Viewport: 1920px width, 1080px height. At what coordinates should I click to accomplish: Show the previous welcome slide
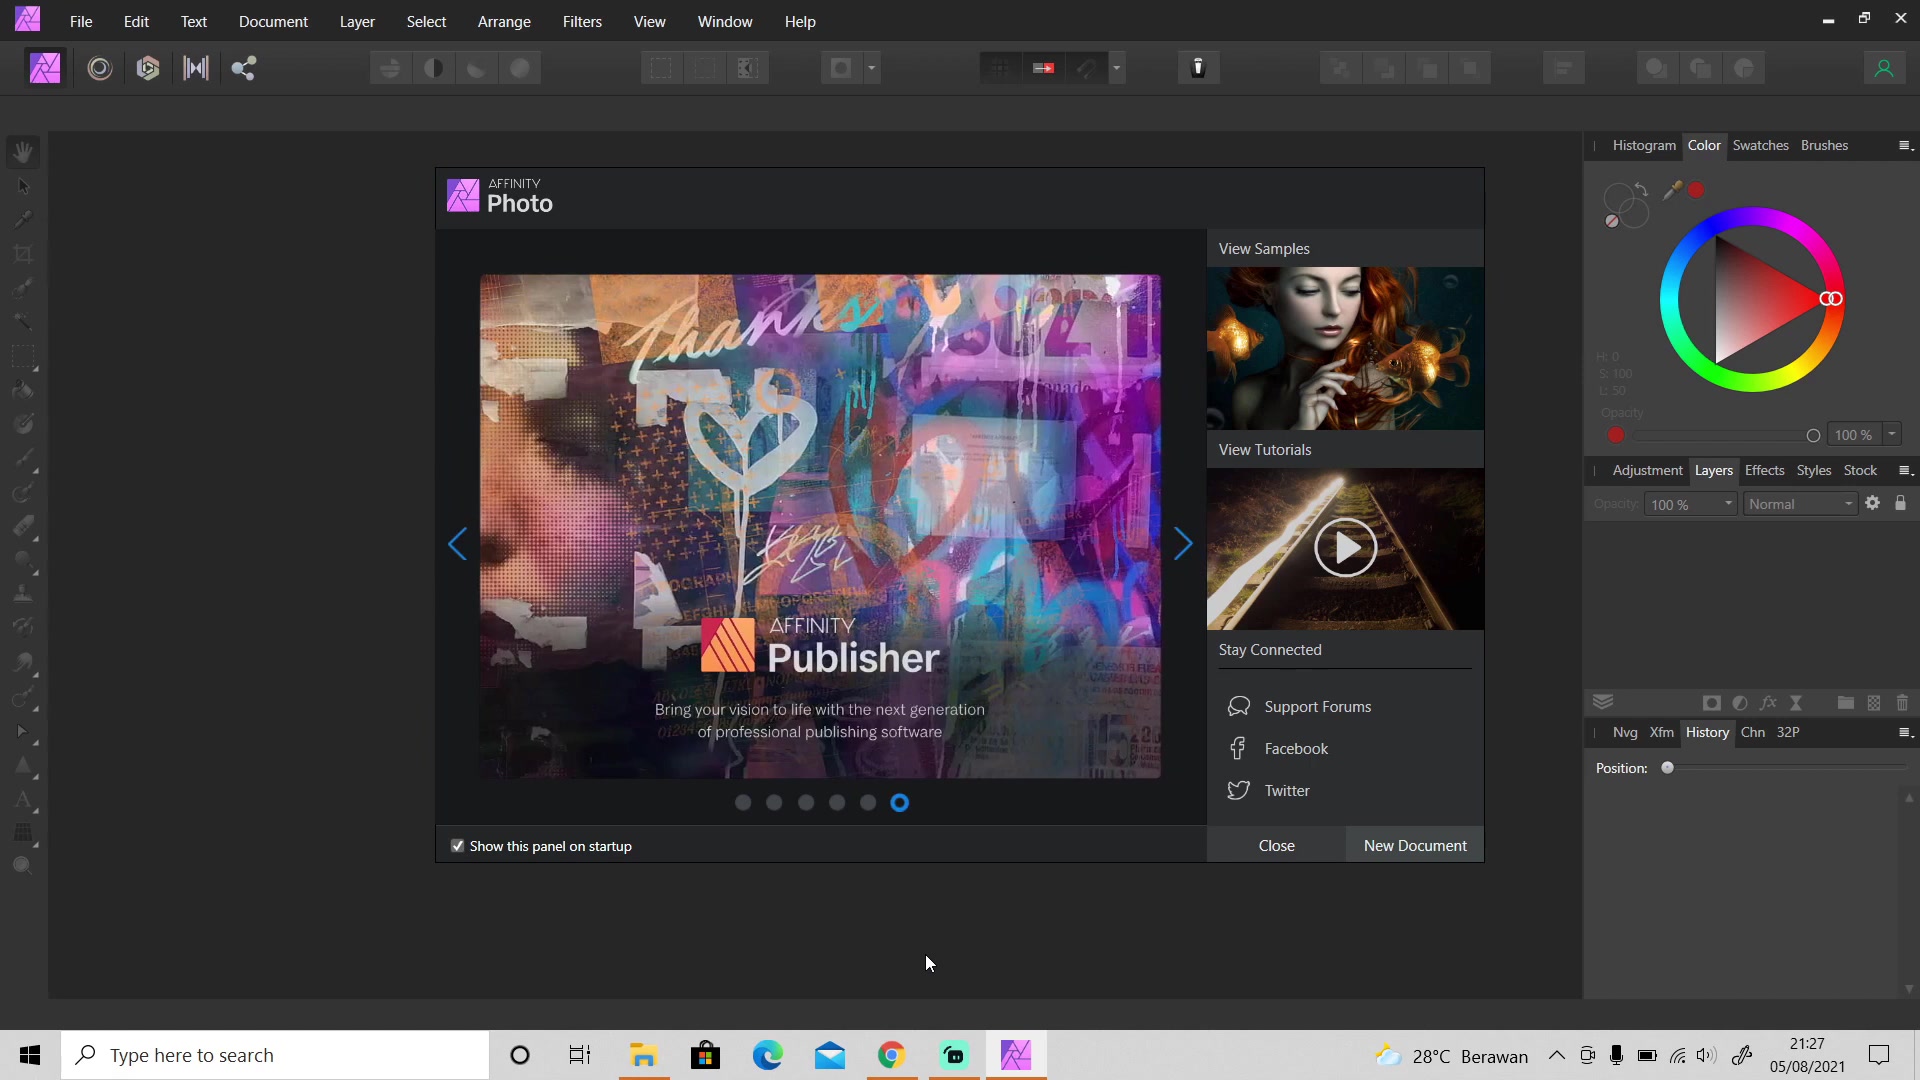point(457,544)
